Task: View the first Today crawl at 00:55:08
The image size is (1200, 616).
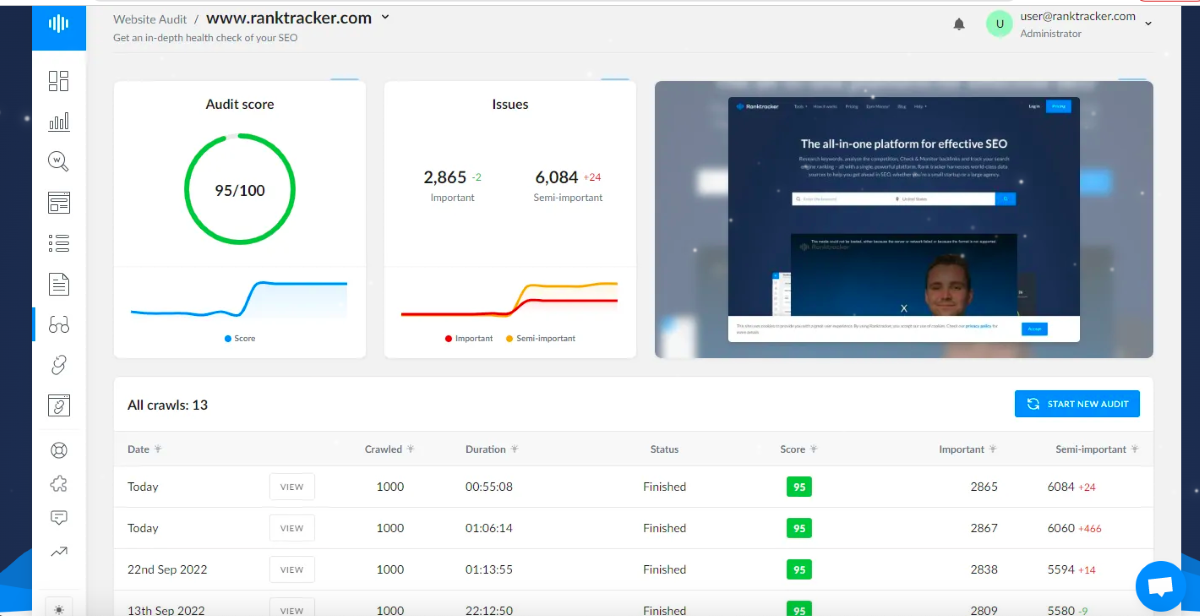Action: click(292, 487)
